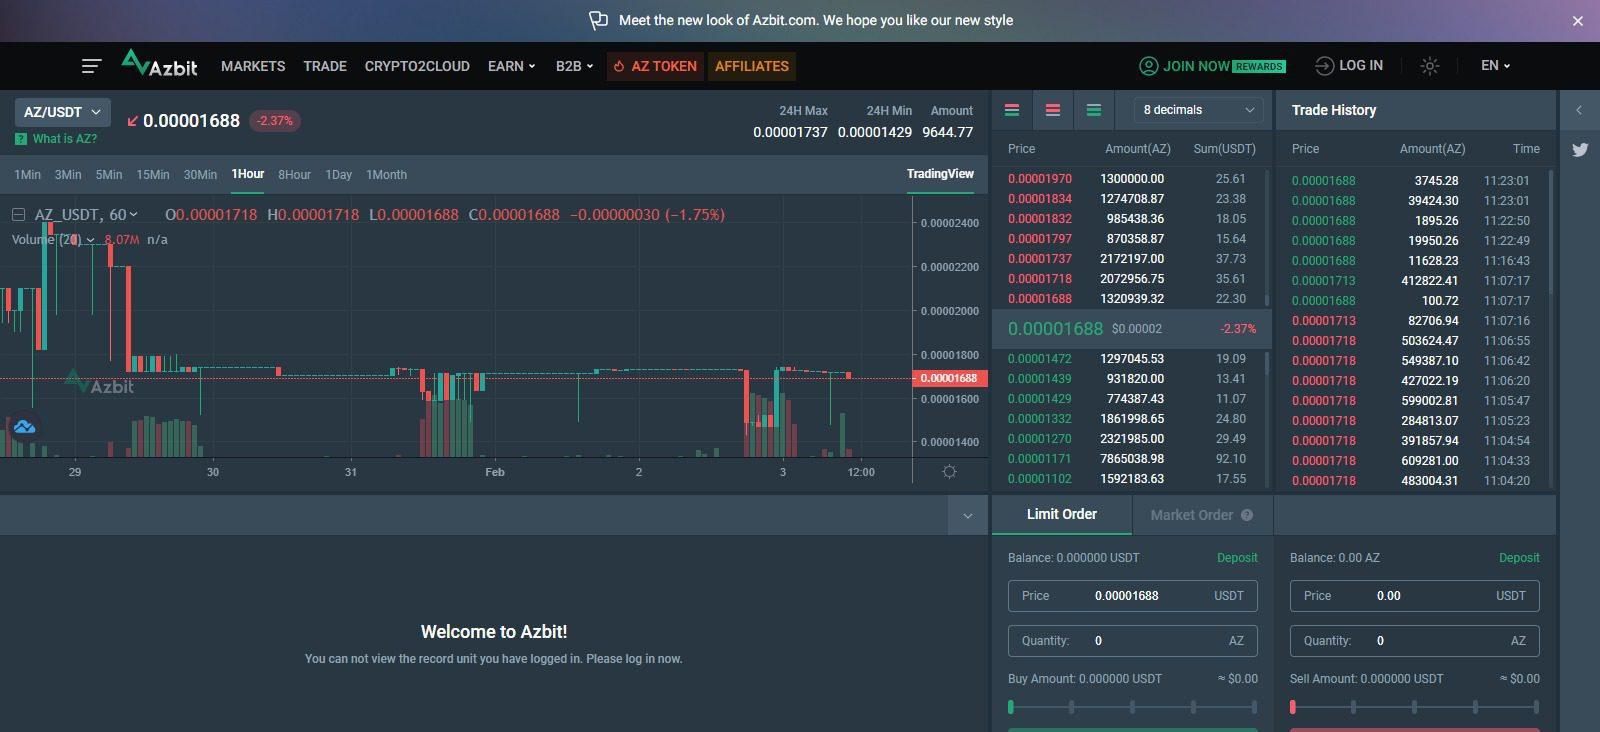Expand the B2B menu
The width and height of the screenshot is (1600, 732).
tap(574, 66)
